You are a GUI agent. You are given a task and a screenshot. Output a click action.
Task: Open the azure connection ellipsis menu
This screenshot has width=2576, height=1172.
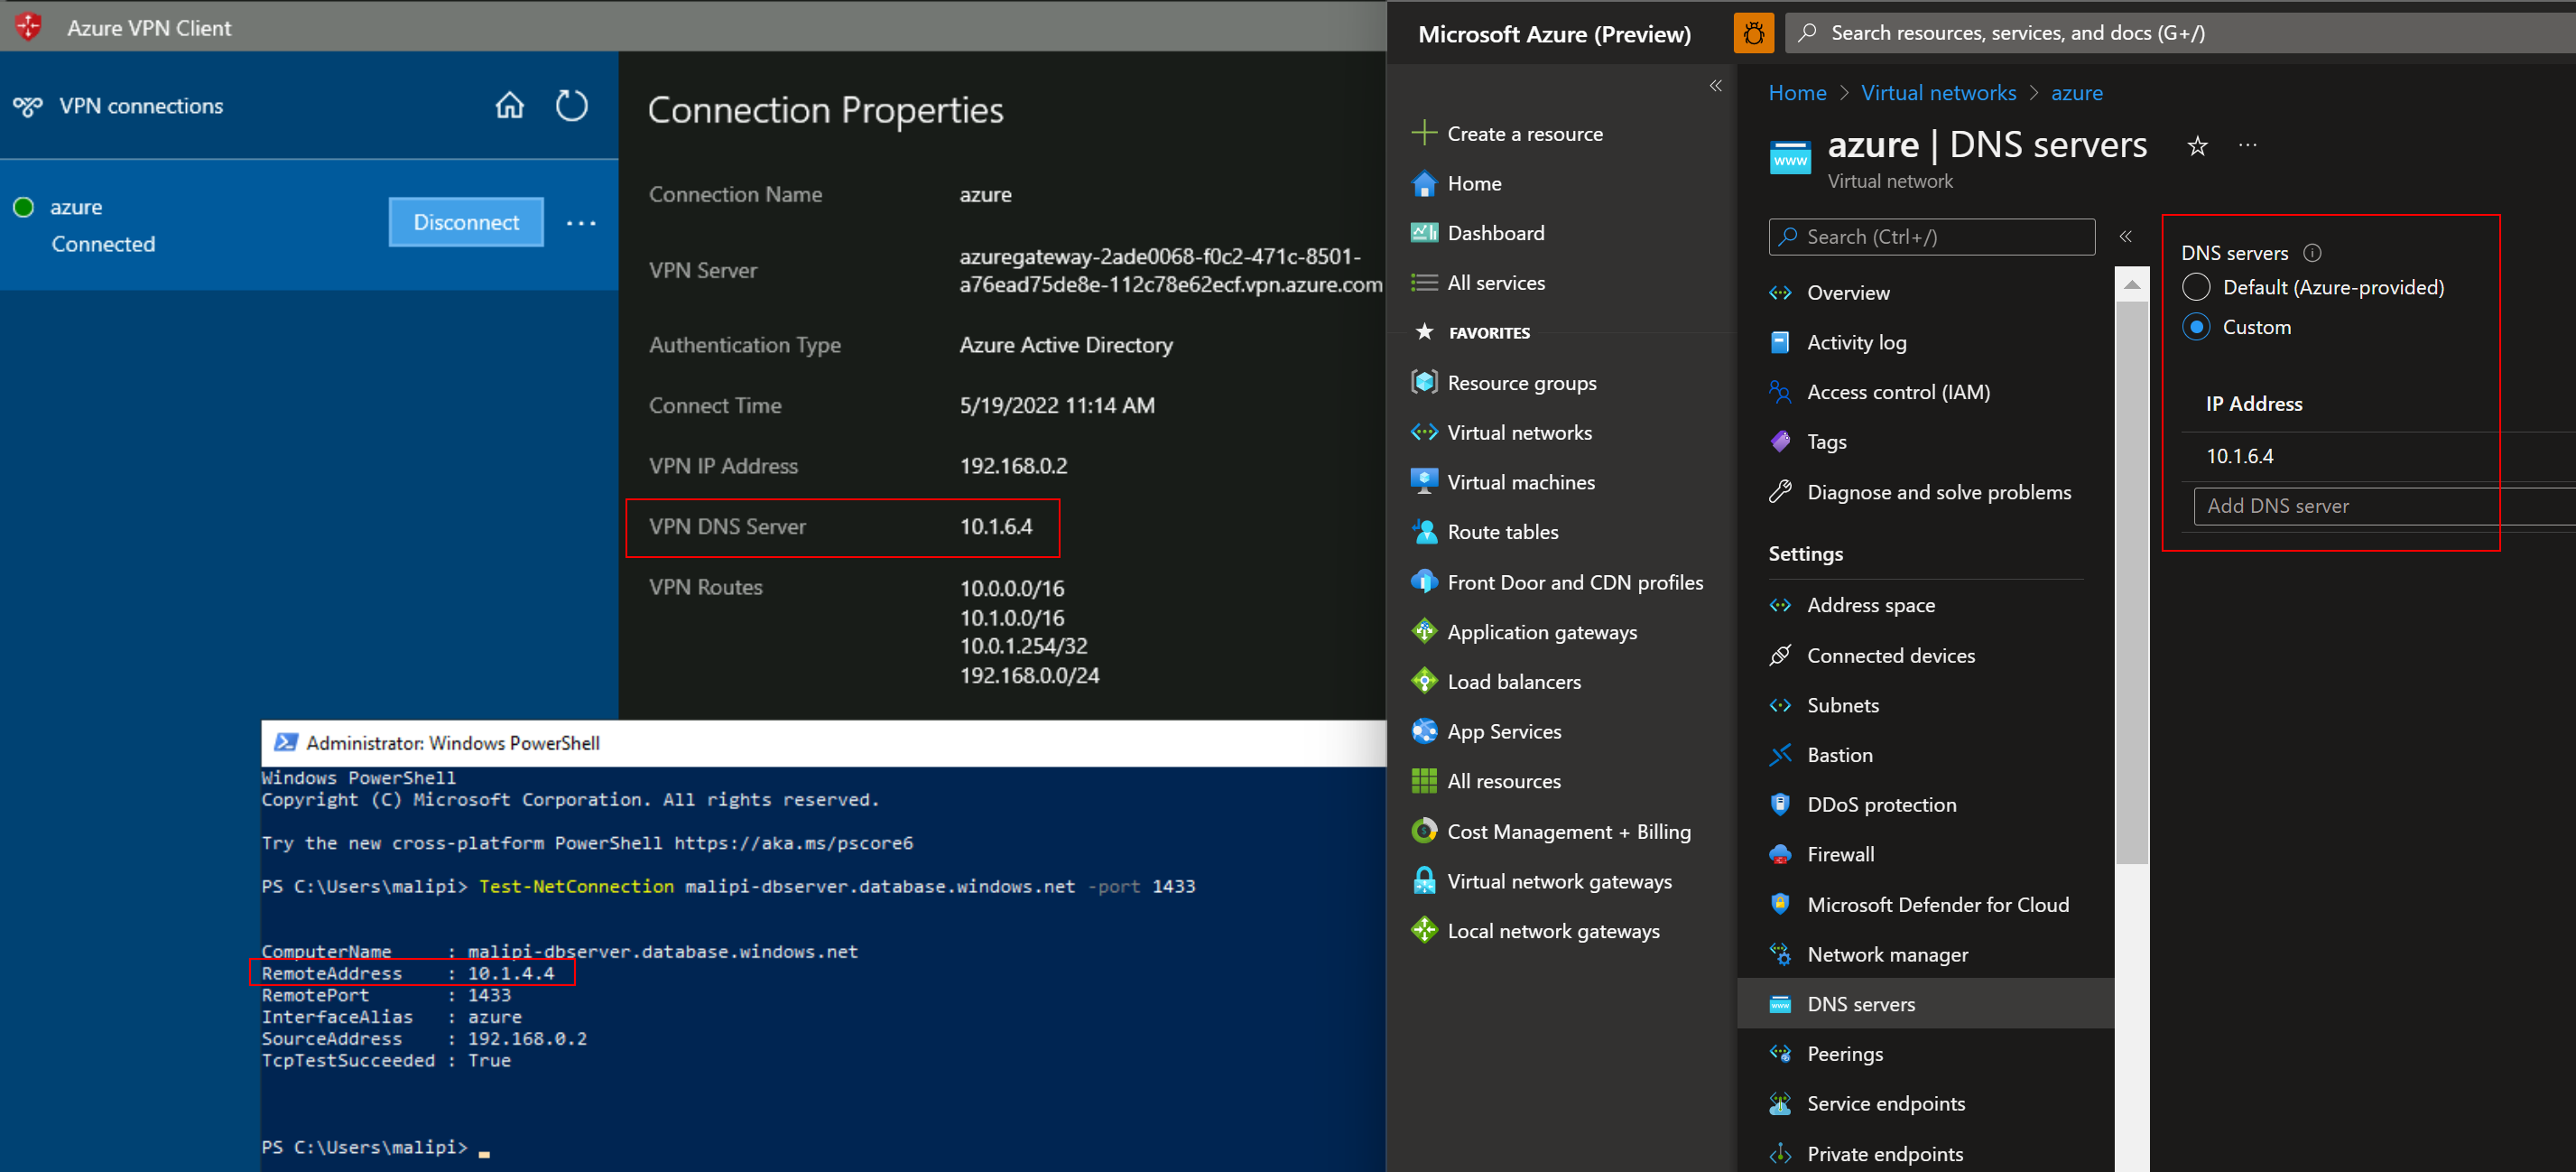[581, 223]
